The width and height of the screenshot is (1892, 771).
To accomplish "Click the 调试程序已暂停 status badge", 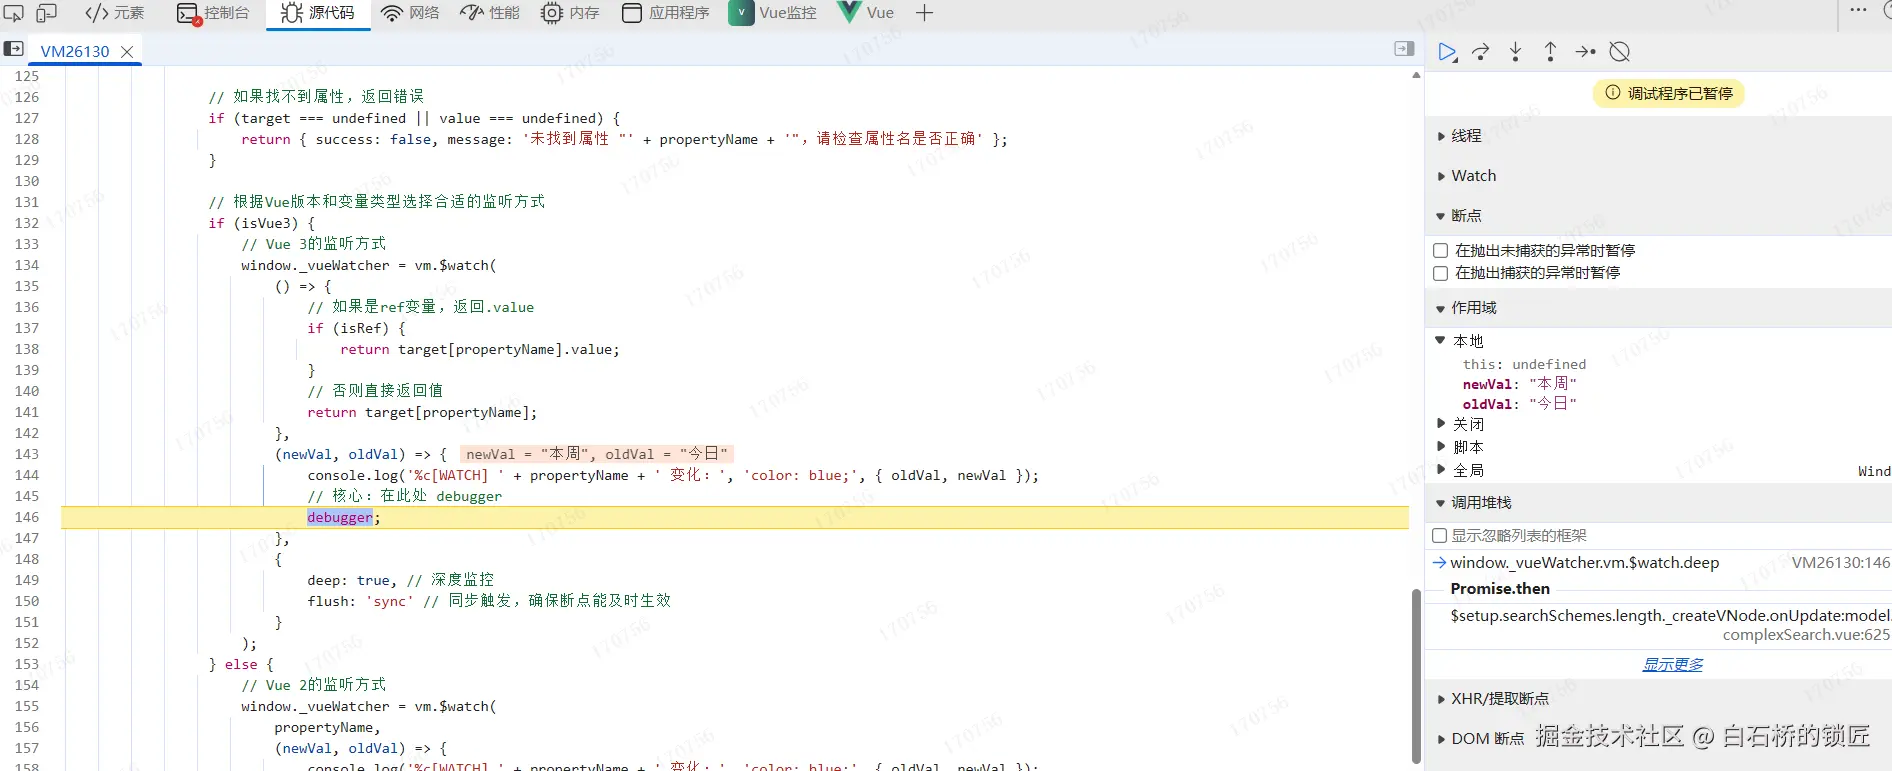I will [x=1669, y=93].
